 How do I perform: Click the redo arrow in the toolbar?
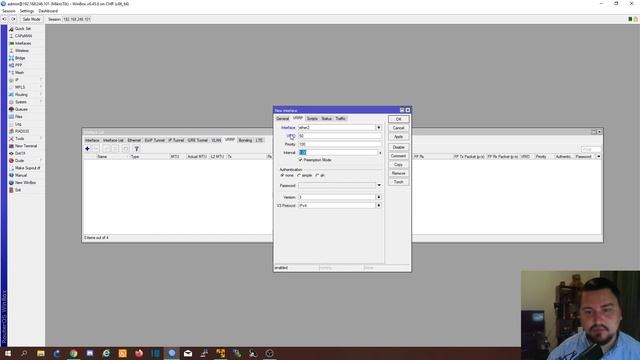[13, 19]
